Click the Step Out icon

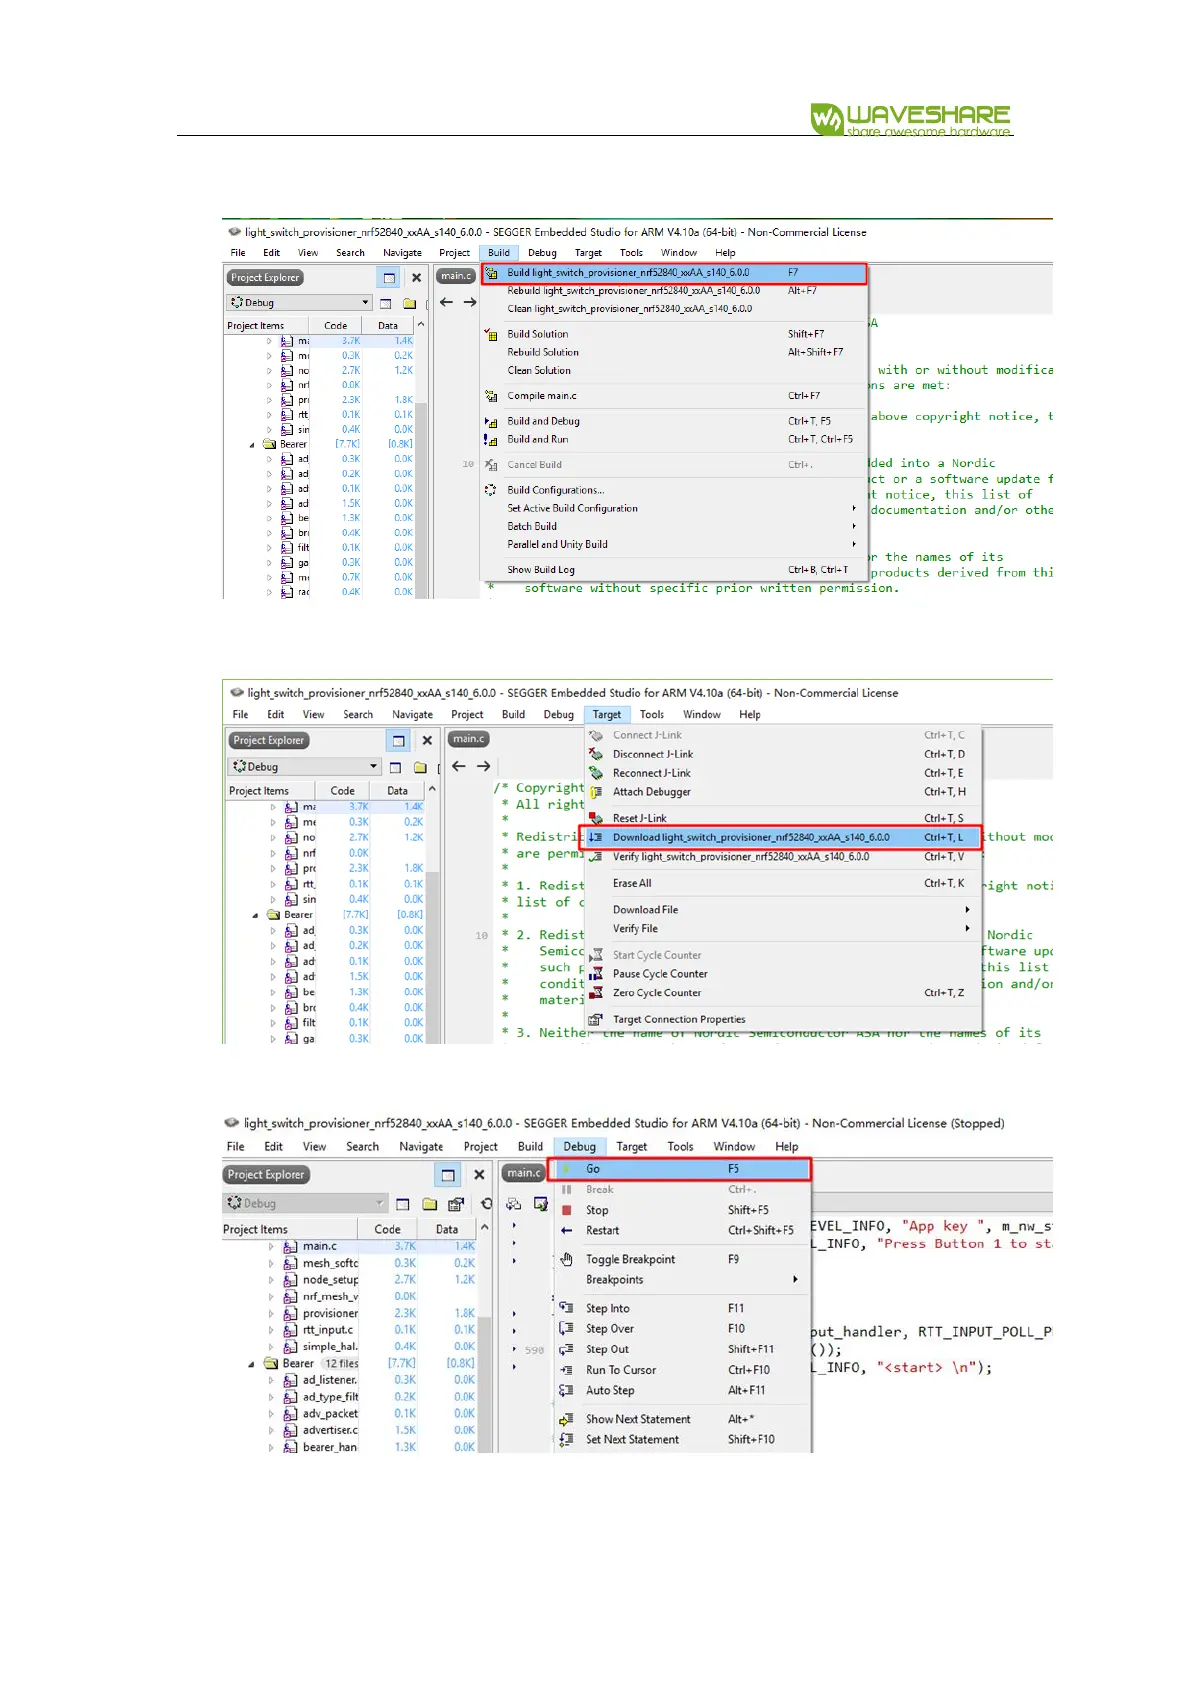click(x=567, y=1350)
